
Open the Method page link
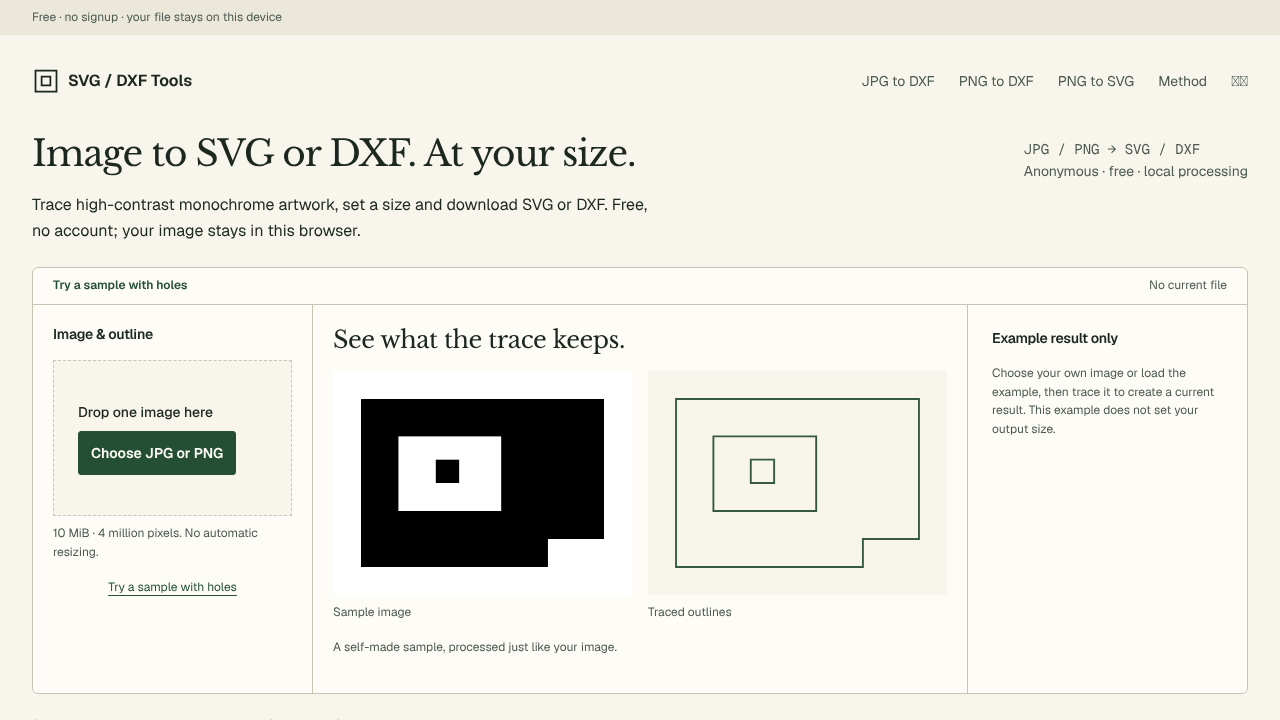(x=1182, y=81)
